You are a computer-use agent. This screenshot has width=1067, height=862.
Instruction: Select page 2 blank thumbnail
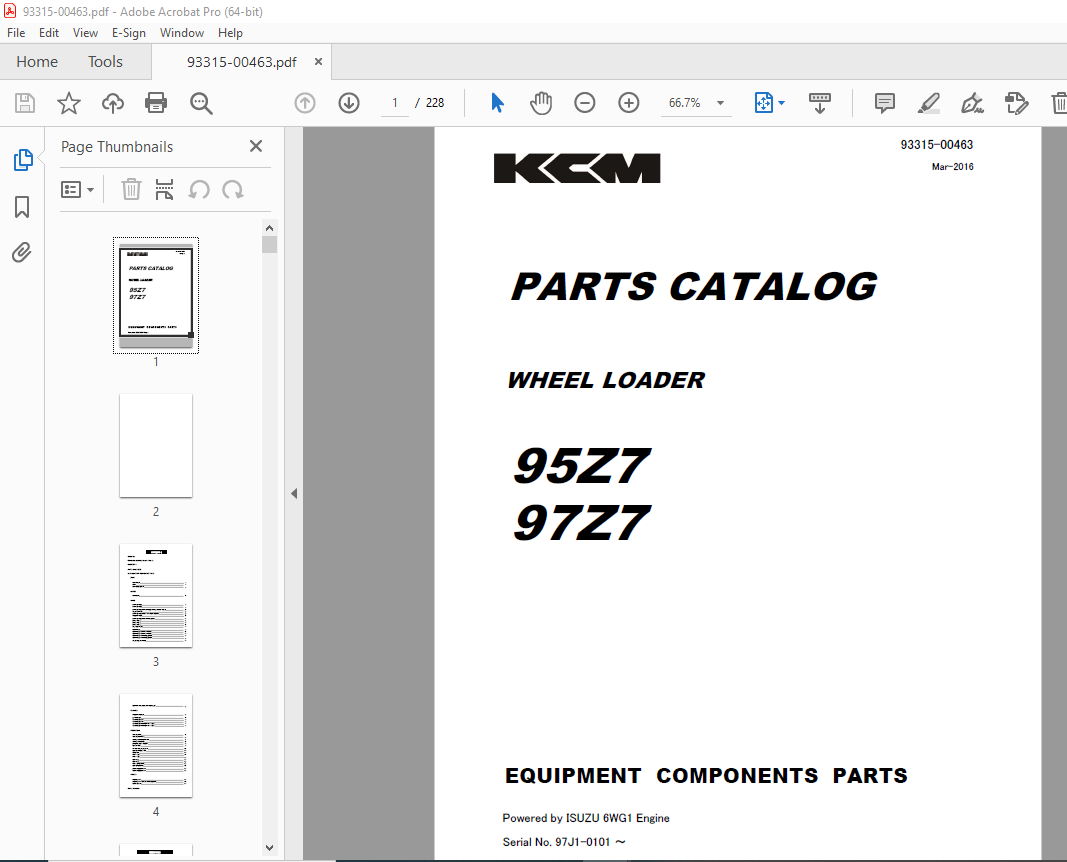156,446
